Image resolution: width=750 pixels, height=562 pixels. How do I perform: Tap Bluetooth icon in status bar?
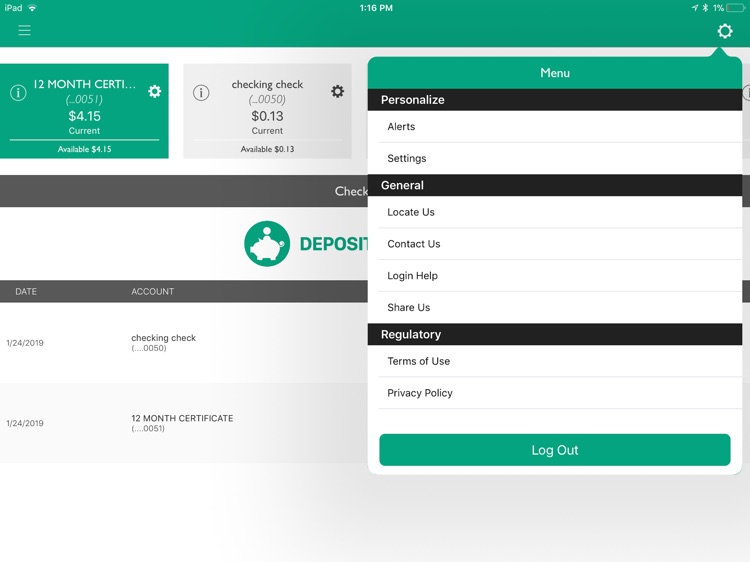[x=705, y=8]
